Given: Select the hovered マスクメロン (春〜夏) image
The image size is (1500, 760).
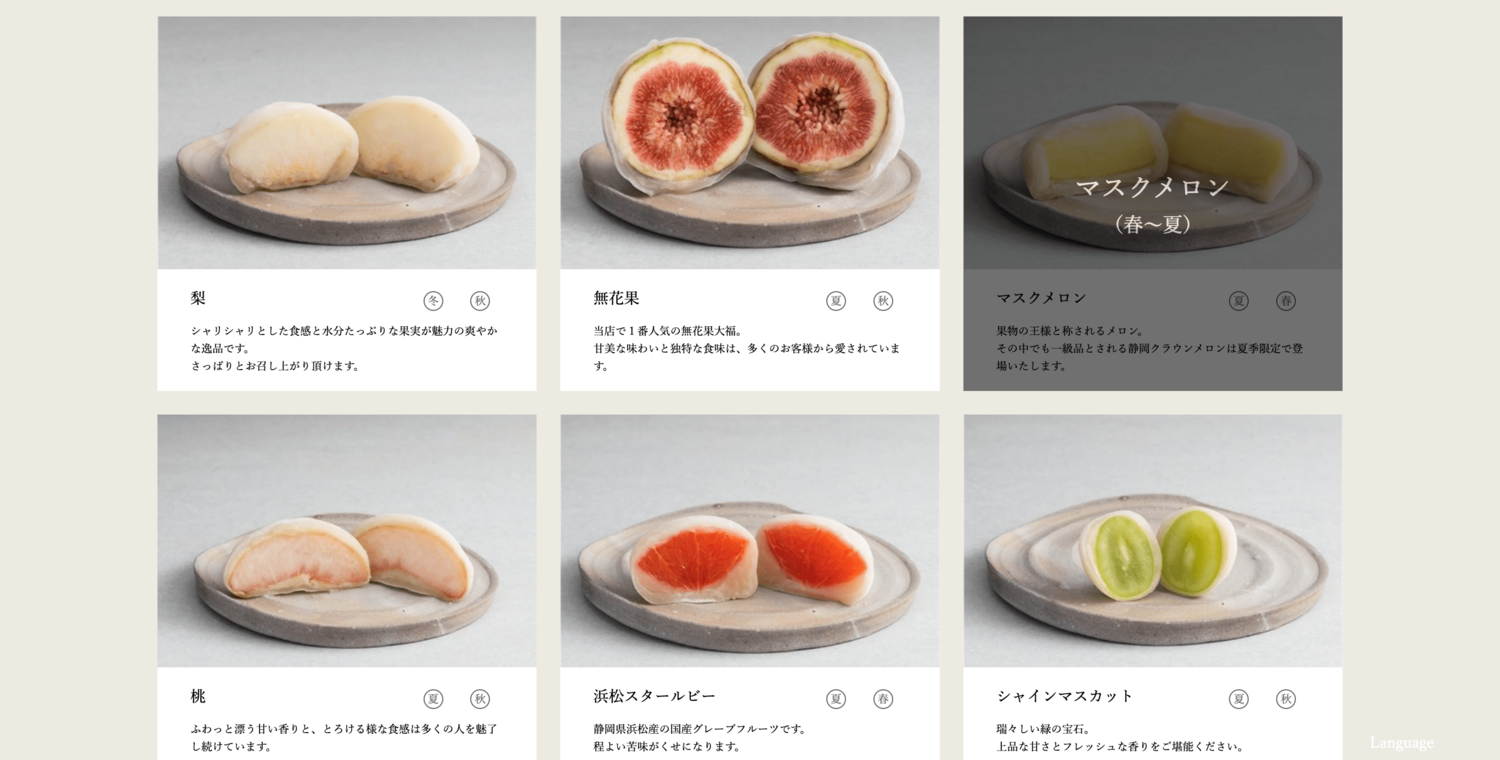Looking at the screenshot, I should coord(1153,143).
